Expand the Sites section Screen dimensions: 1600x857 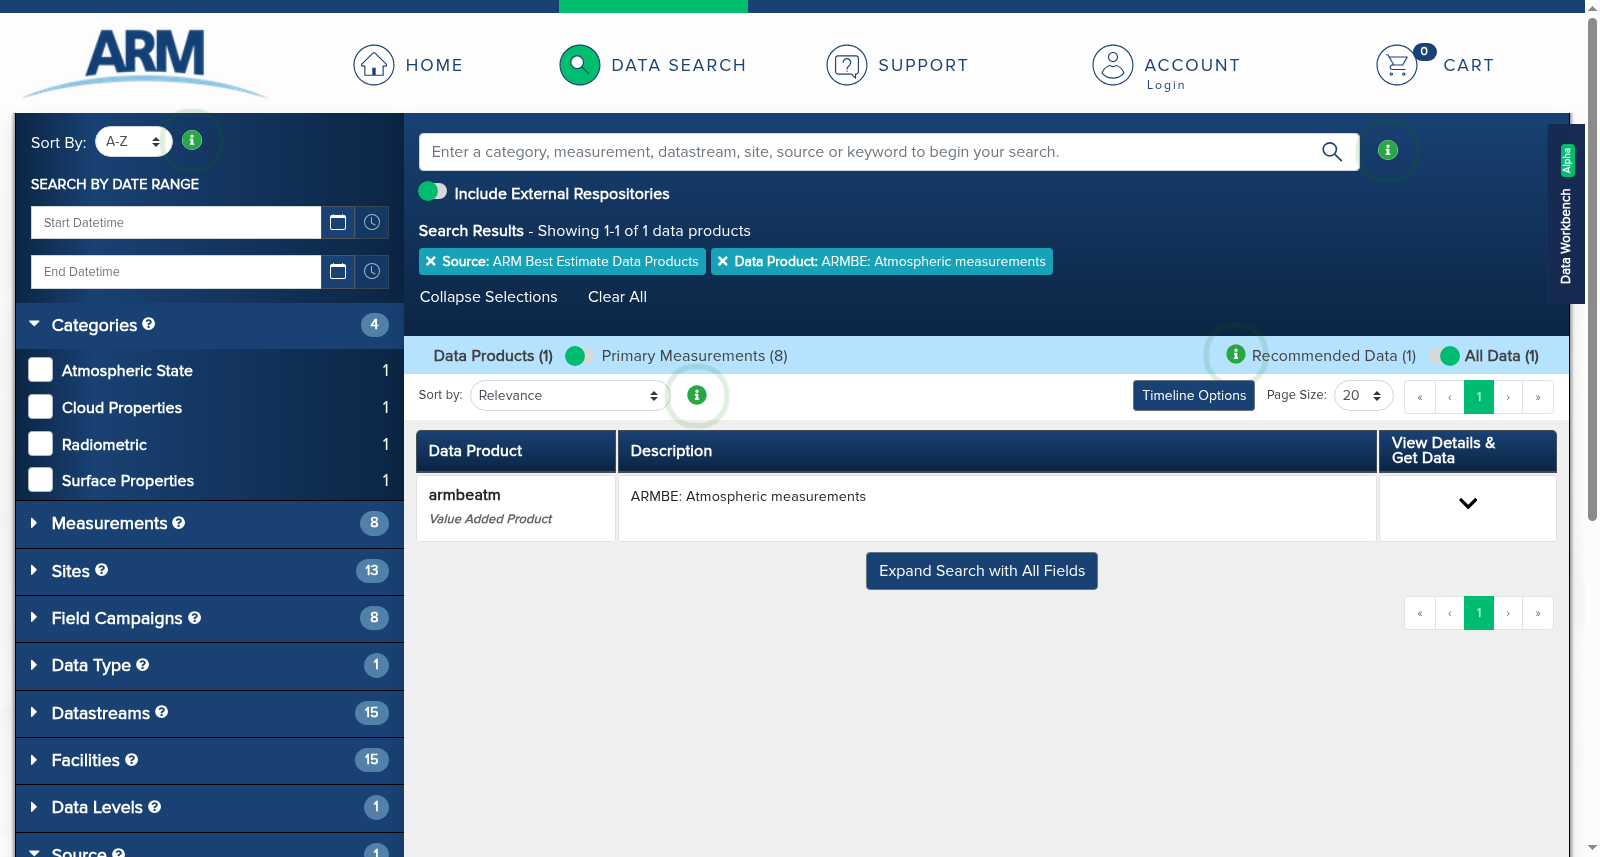tap(34, 570)
